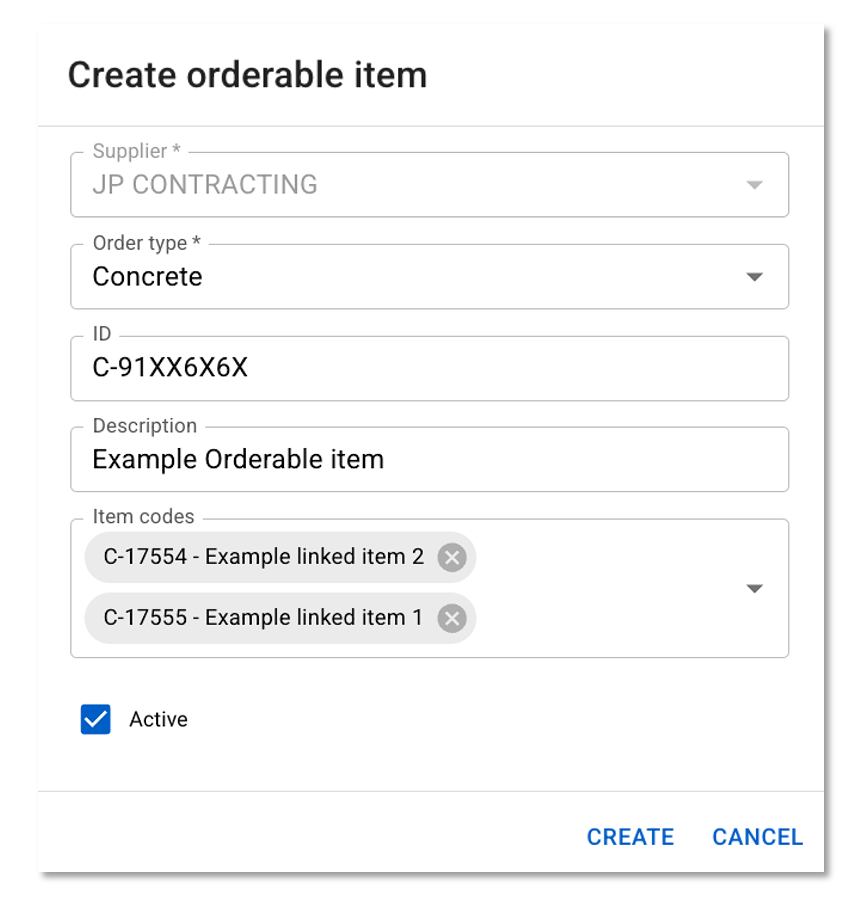Click the Supplier dropdown arrow

(755, 185)
